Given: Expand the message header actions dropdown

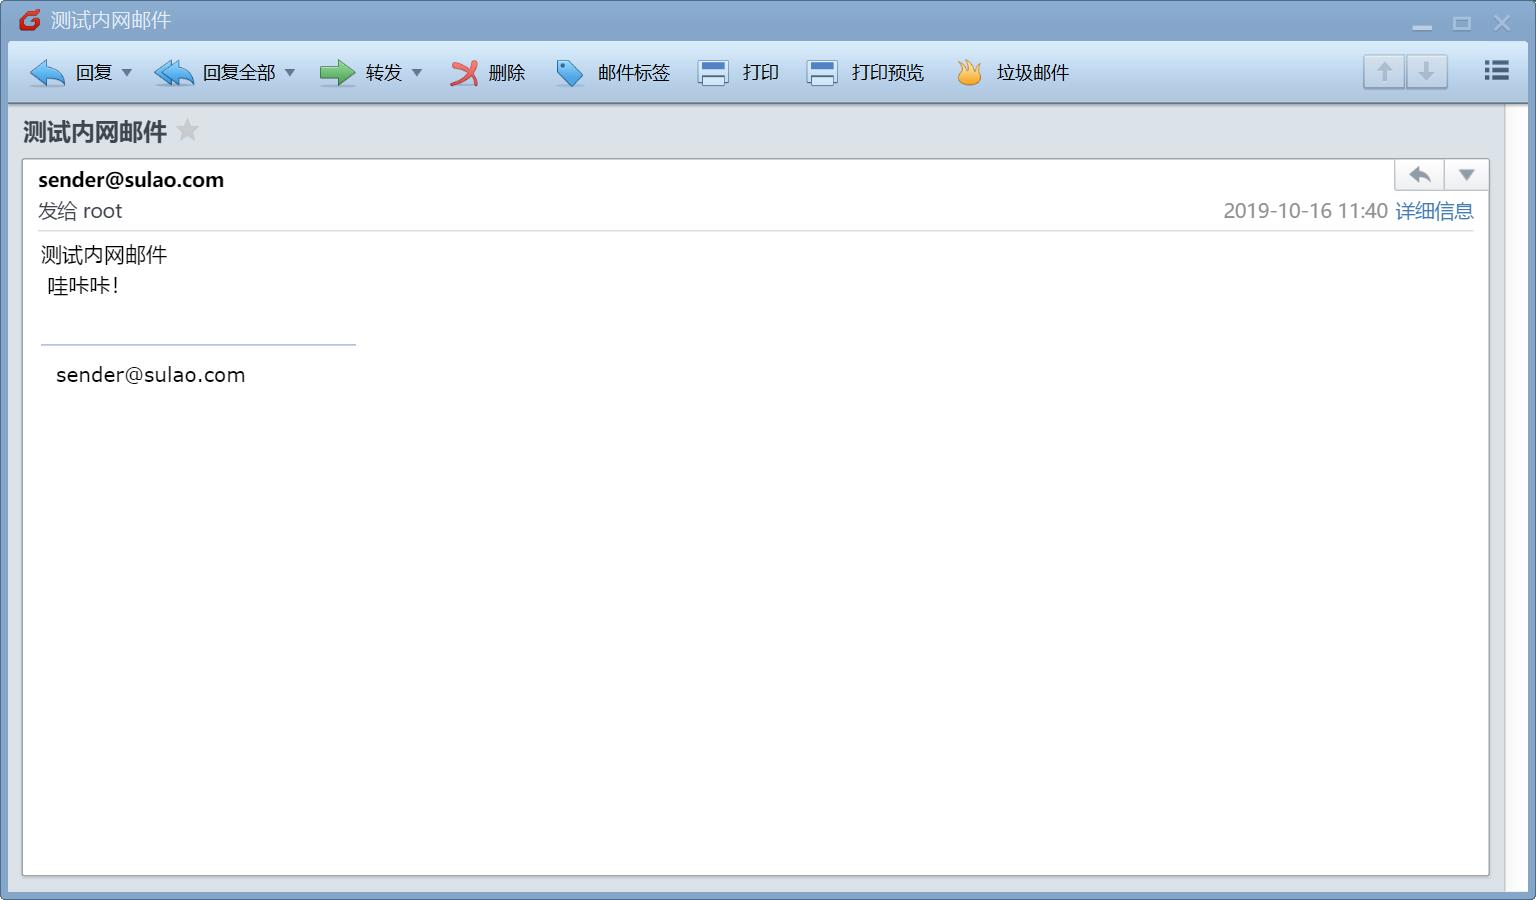Looking at the screenshot, I should point(1467,175).
